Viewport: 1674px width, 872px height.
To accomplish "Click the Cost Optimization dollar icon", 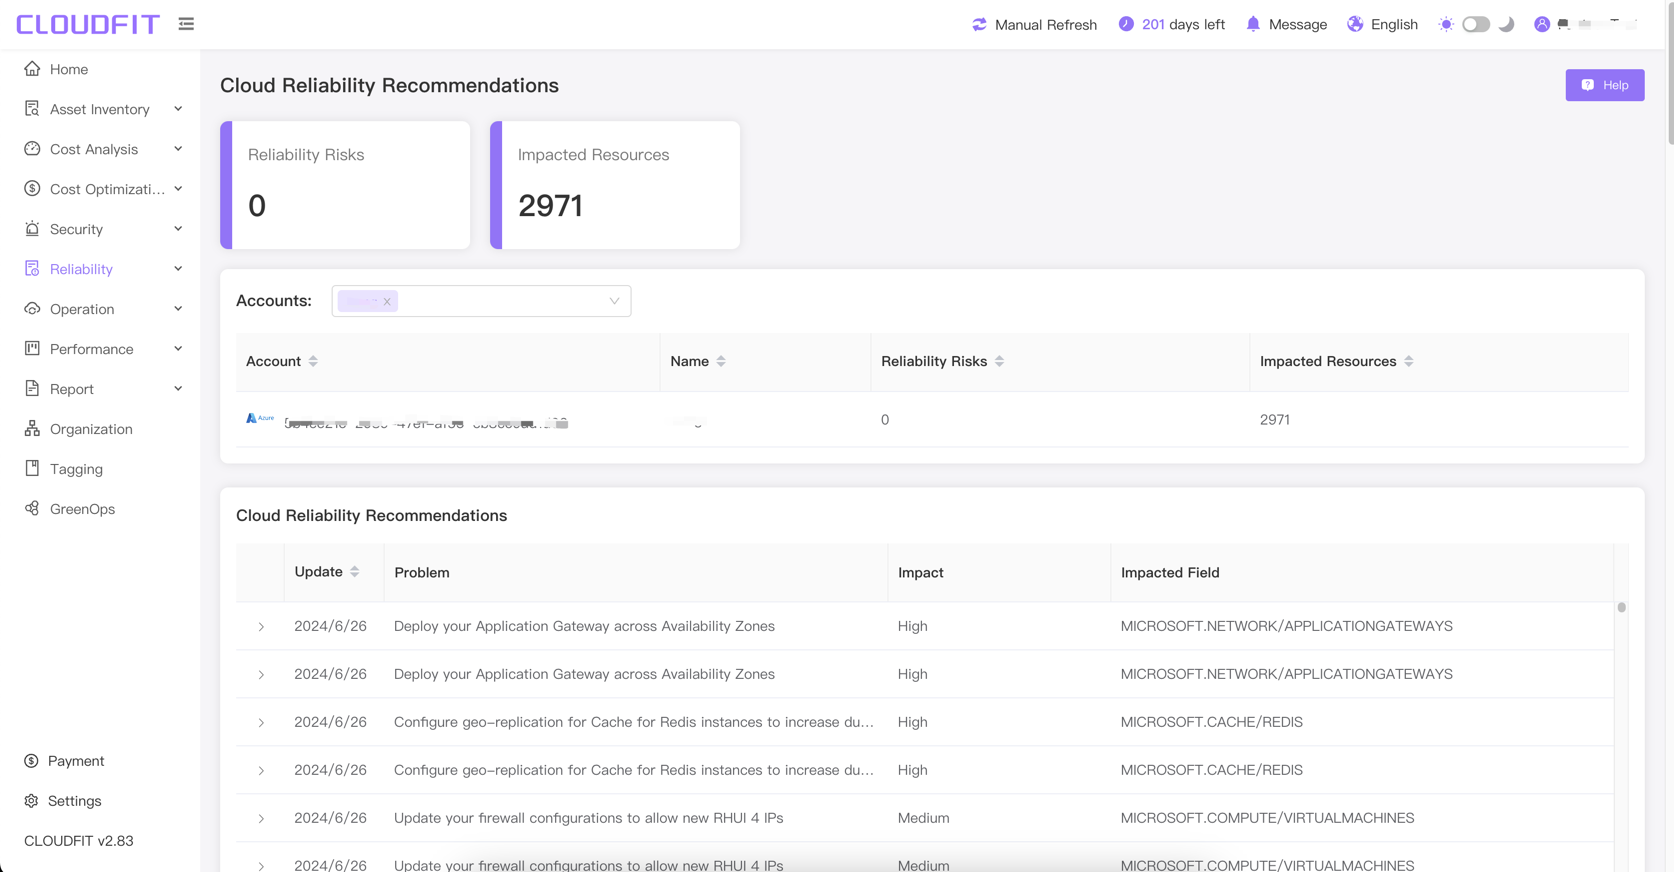I will 32,189.
